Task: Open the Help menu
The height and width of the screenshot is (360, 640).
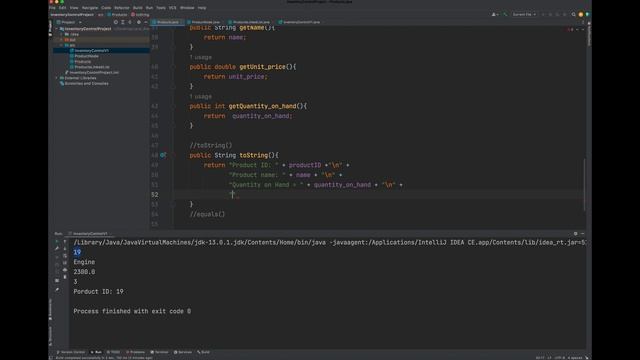Action: pos(202,8)
